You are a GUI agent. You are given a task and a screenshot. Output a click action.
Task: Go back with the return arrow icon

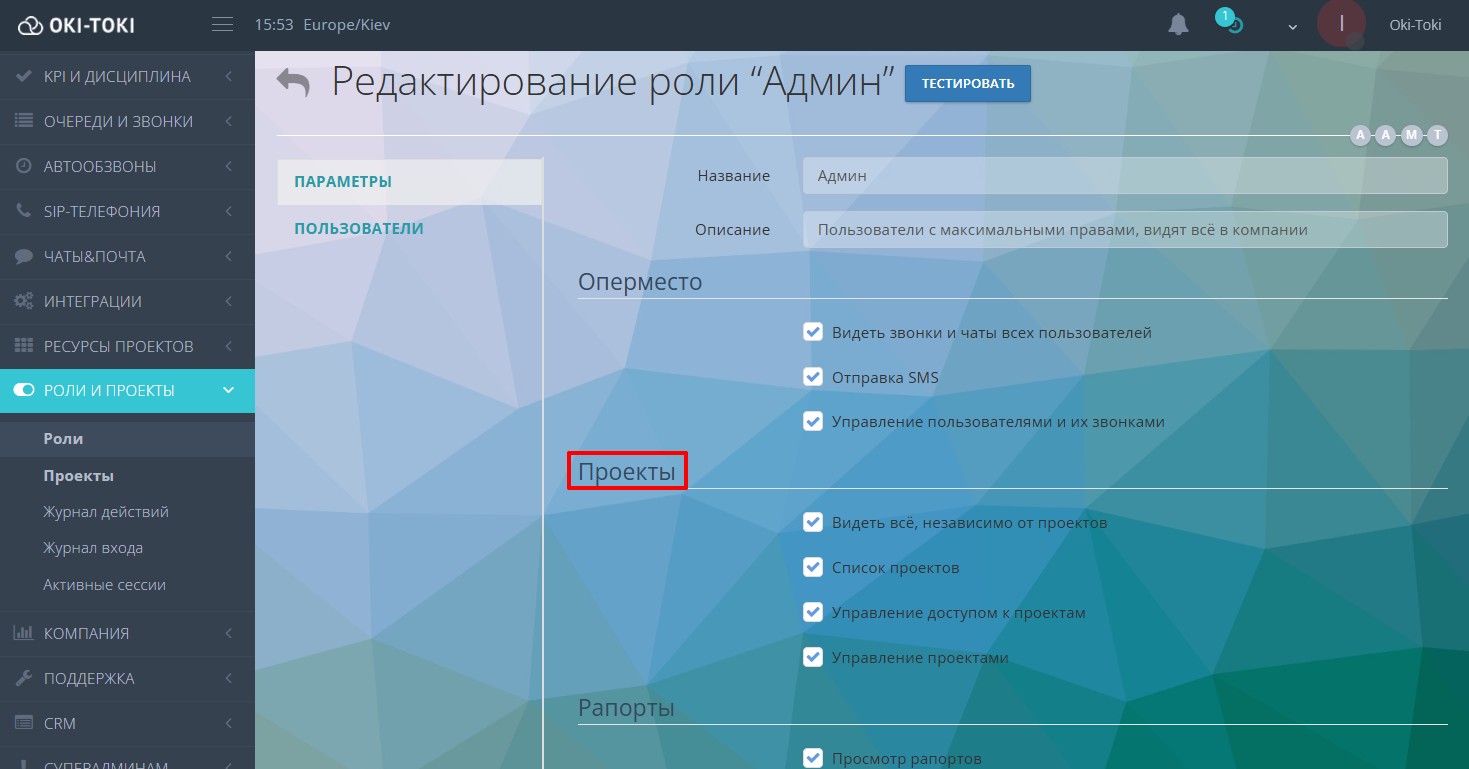(294, 83)
